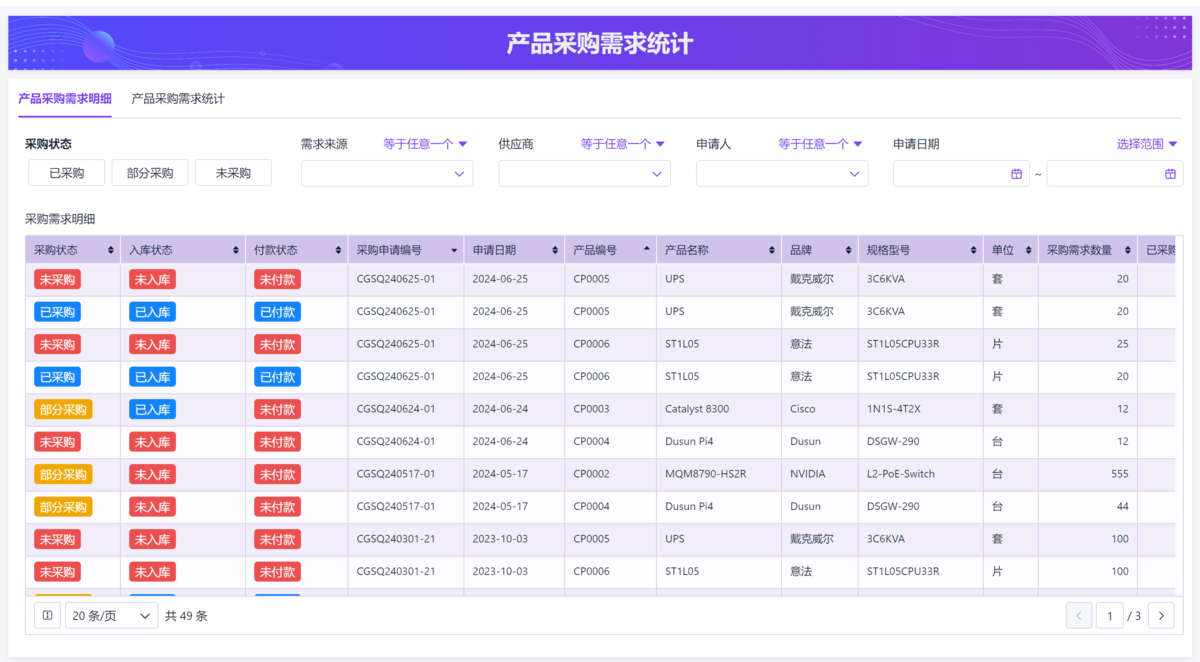Switch to 产品采购需求统计 tab

(x=178, y=99)
